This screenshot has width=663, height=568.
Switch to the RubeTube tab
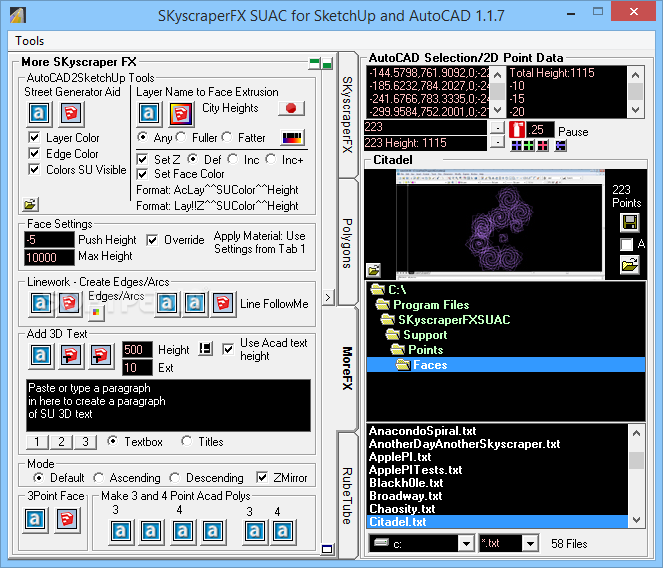tap(347, 496)
